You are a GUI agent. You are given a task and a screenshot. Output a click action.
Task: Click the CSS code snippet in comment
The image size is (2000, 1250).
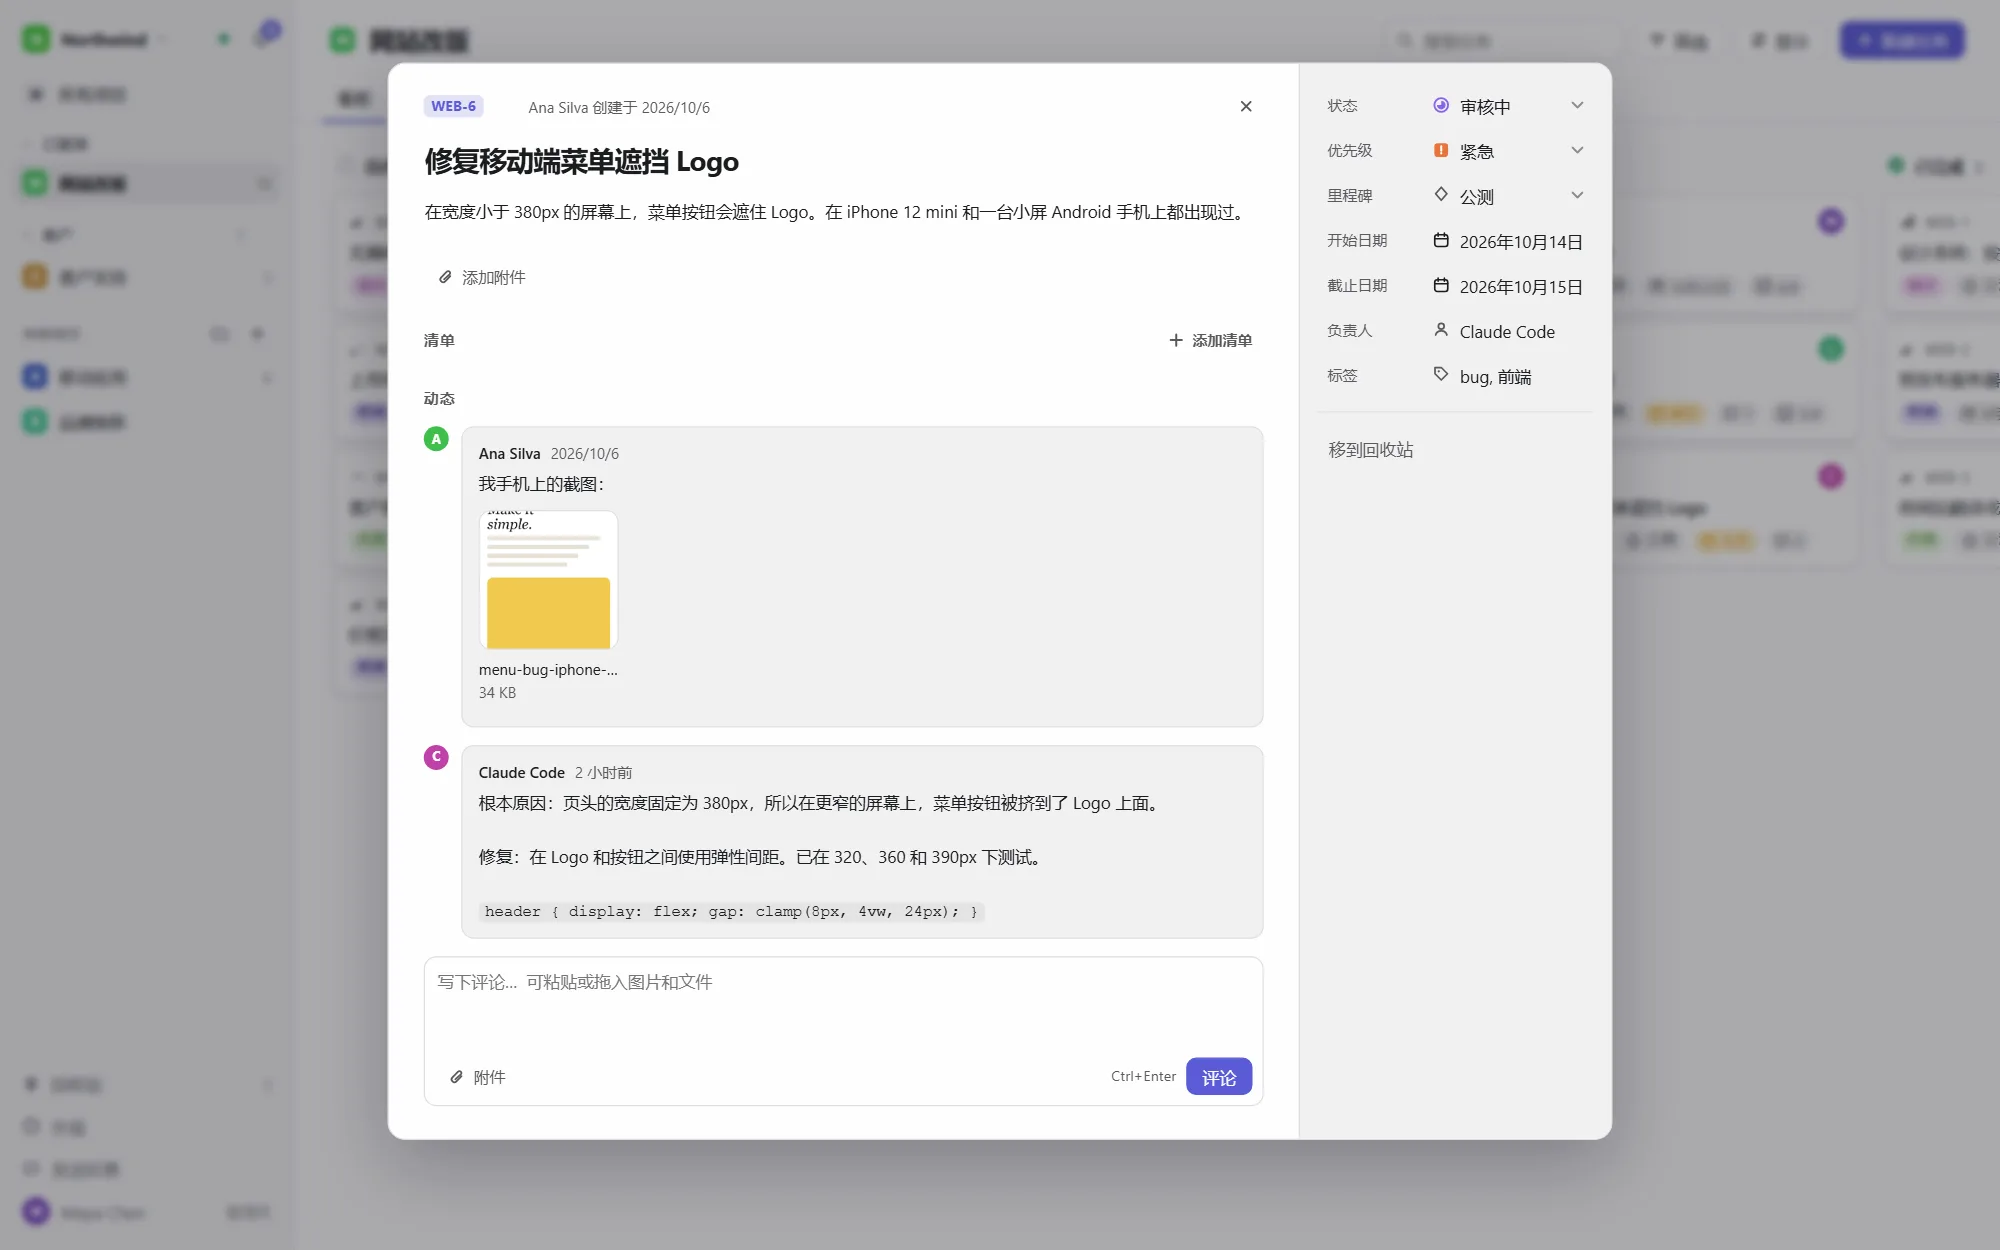click(x=731, y=911)
